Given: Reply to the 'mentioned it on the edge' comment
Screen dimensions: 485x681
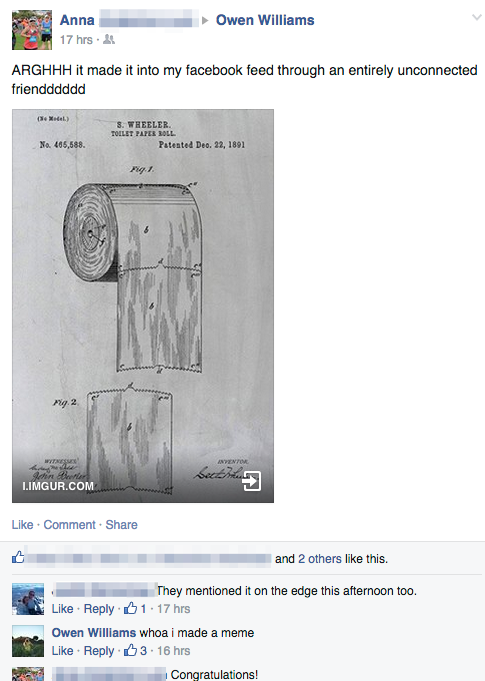Looking at the screenshot, I should pos(99,609).
